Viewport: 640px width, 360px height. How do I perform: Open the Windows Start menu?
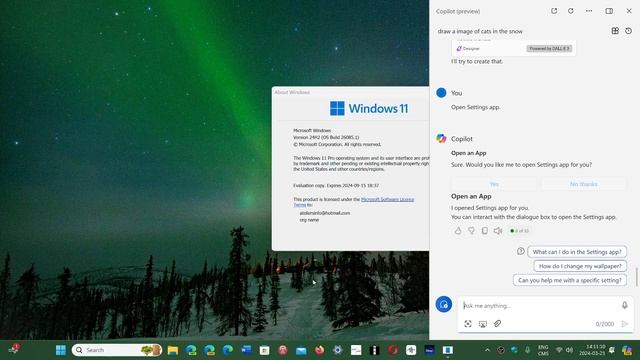61,350
